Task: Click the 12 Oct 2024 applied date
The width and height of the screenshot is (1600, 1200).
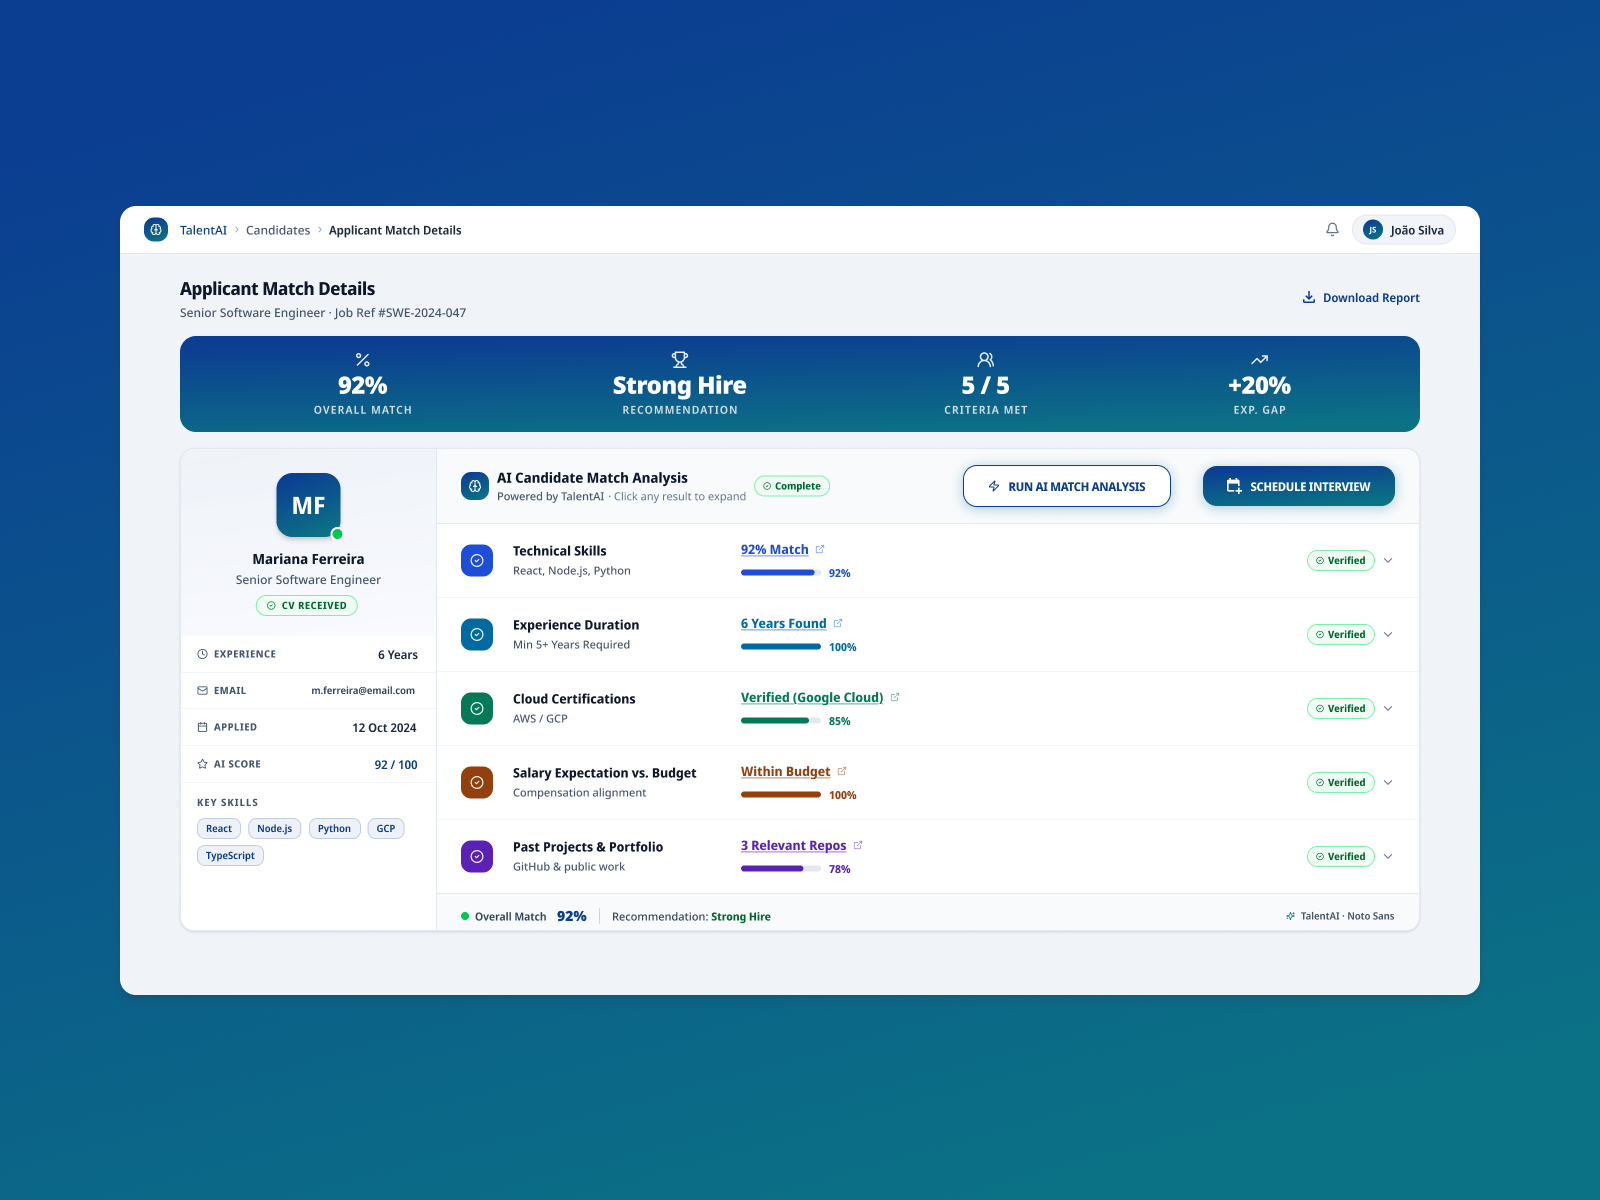Action: [x=384, y=728]
